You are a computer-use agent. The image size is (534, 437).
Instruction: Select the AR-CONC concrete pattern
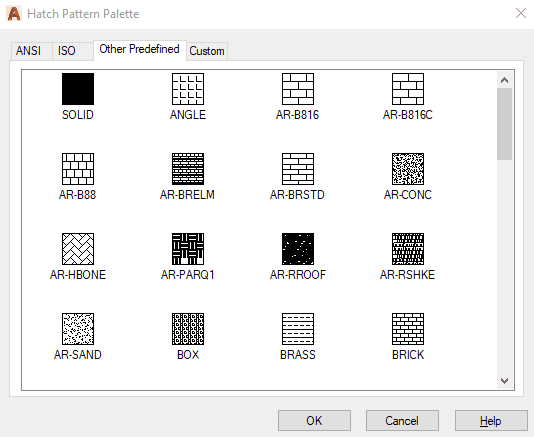[x=408, y=169]
